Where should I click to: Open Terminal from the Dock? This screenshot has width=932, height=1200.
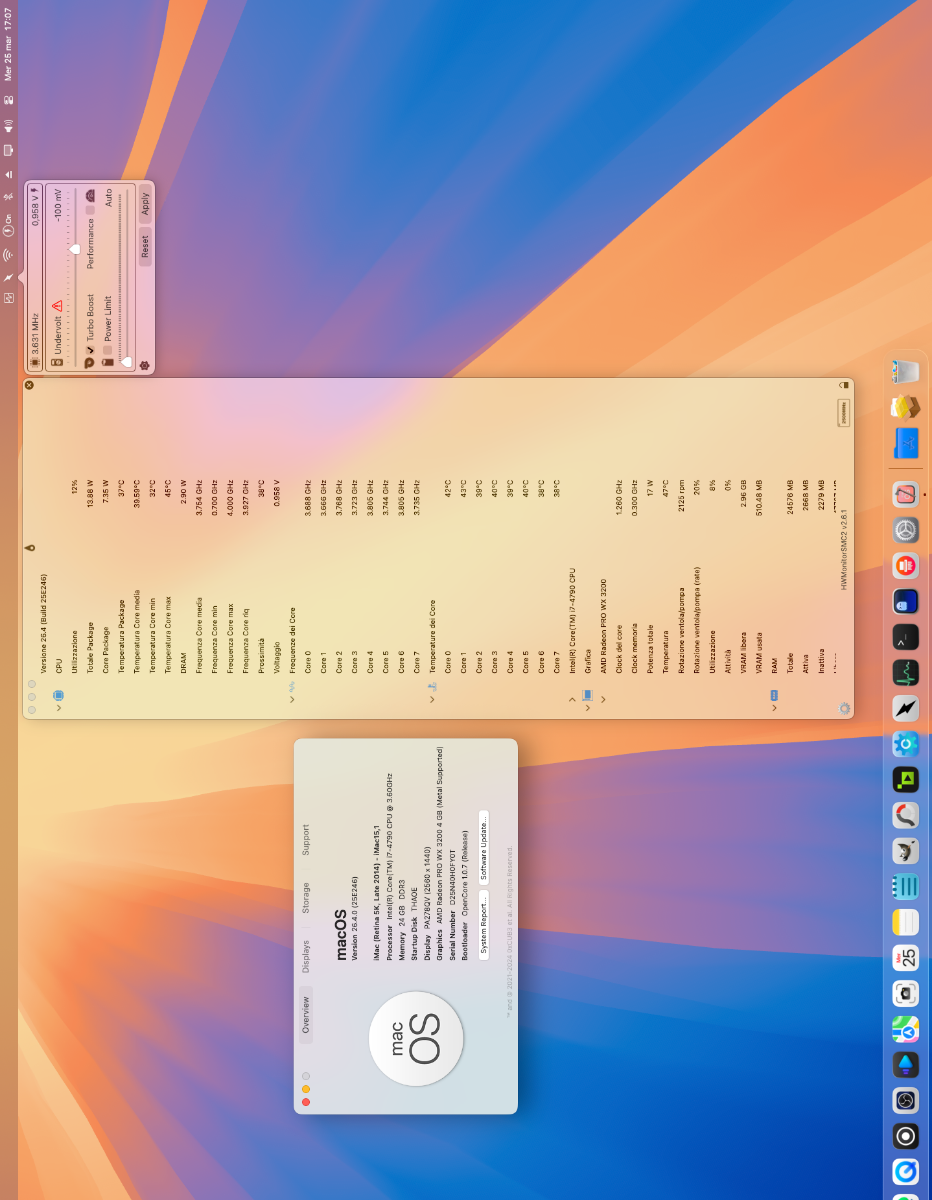pos(906,637)
